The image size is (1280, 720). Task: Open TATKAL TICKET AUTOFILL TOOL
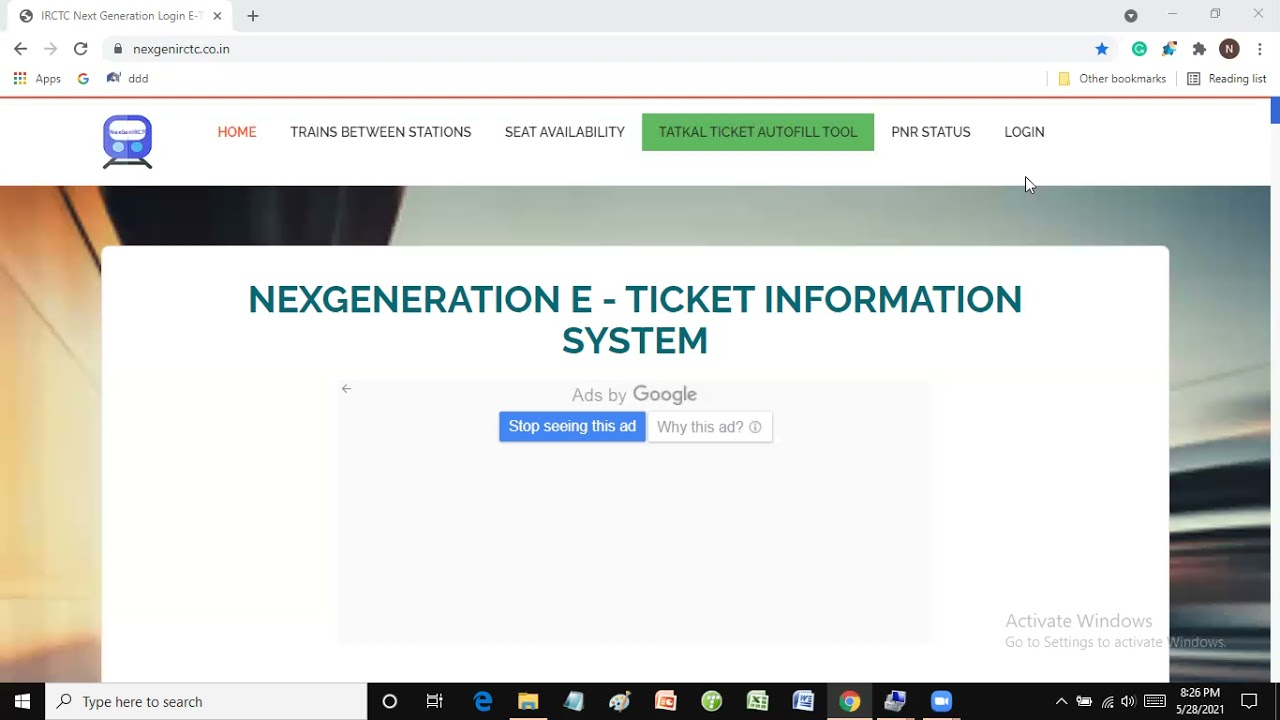point(758,132)
